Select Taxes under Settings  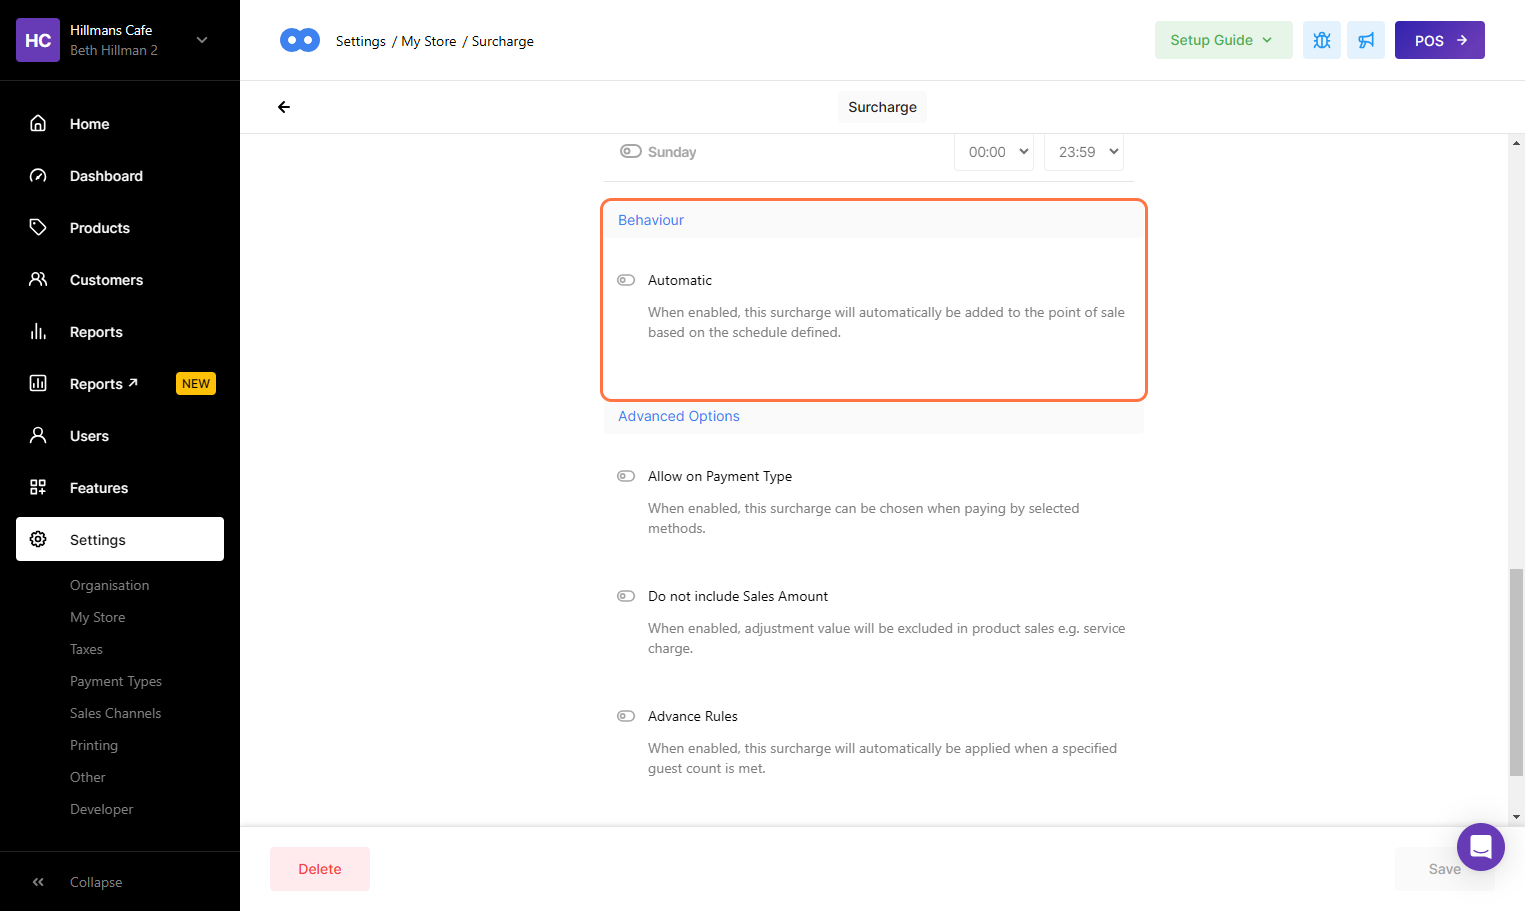[x=86, y=649]
